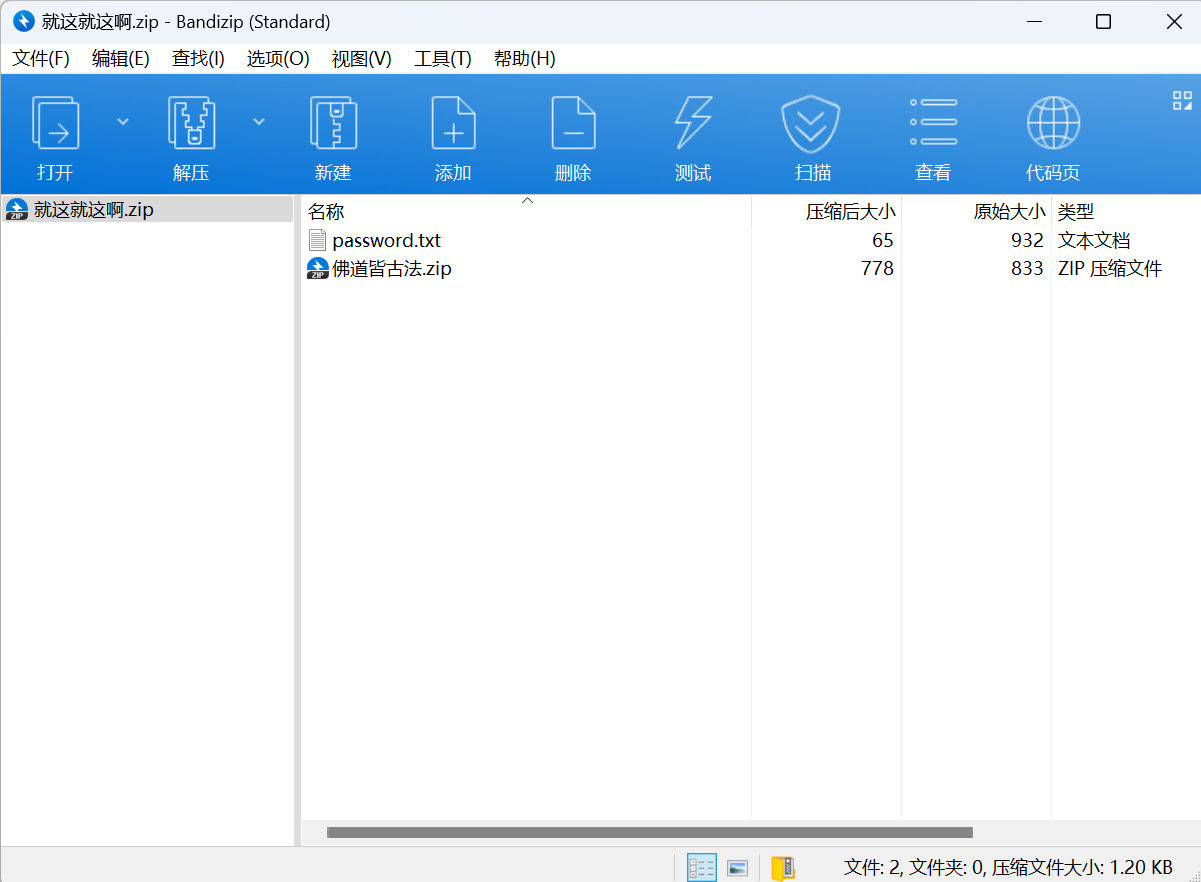Click the View (查看) list icon
The width and height of the screenshot is (1201, 882).
933,123
